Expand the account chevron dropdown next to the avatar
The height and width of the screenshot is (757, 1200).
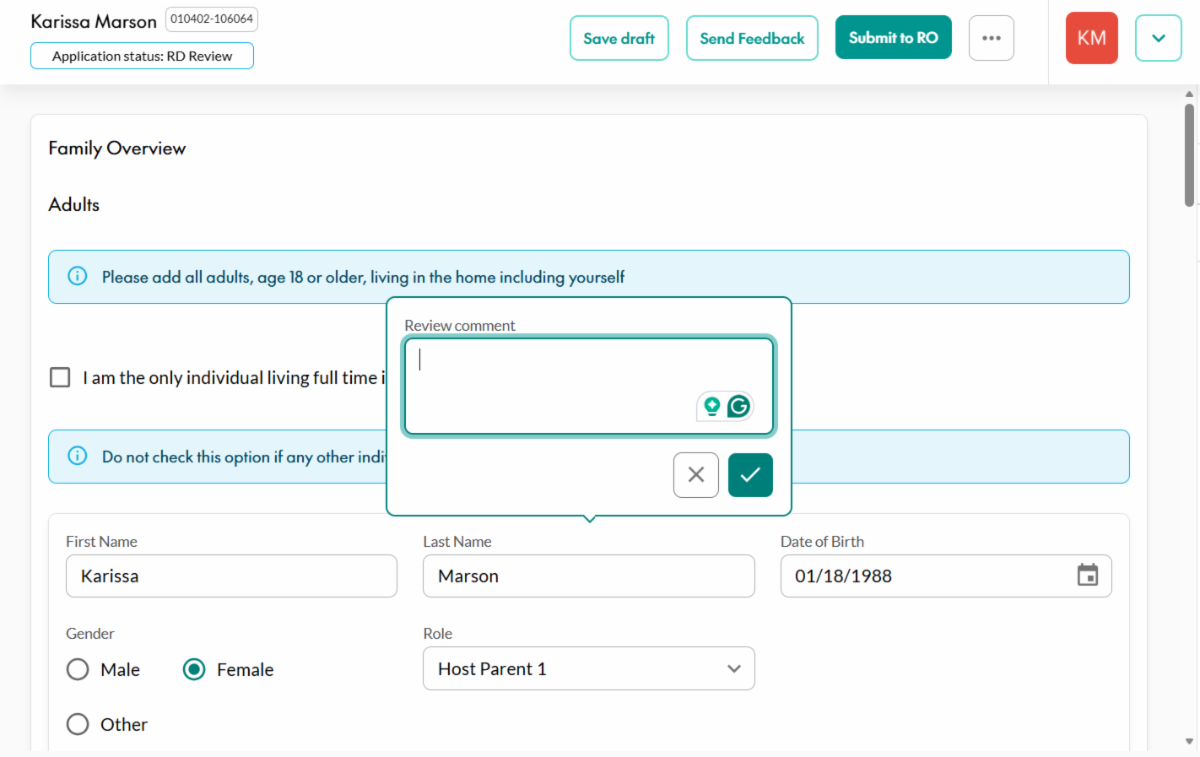tap(1158, 38)
